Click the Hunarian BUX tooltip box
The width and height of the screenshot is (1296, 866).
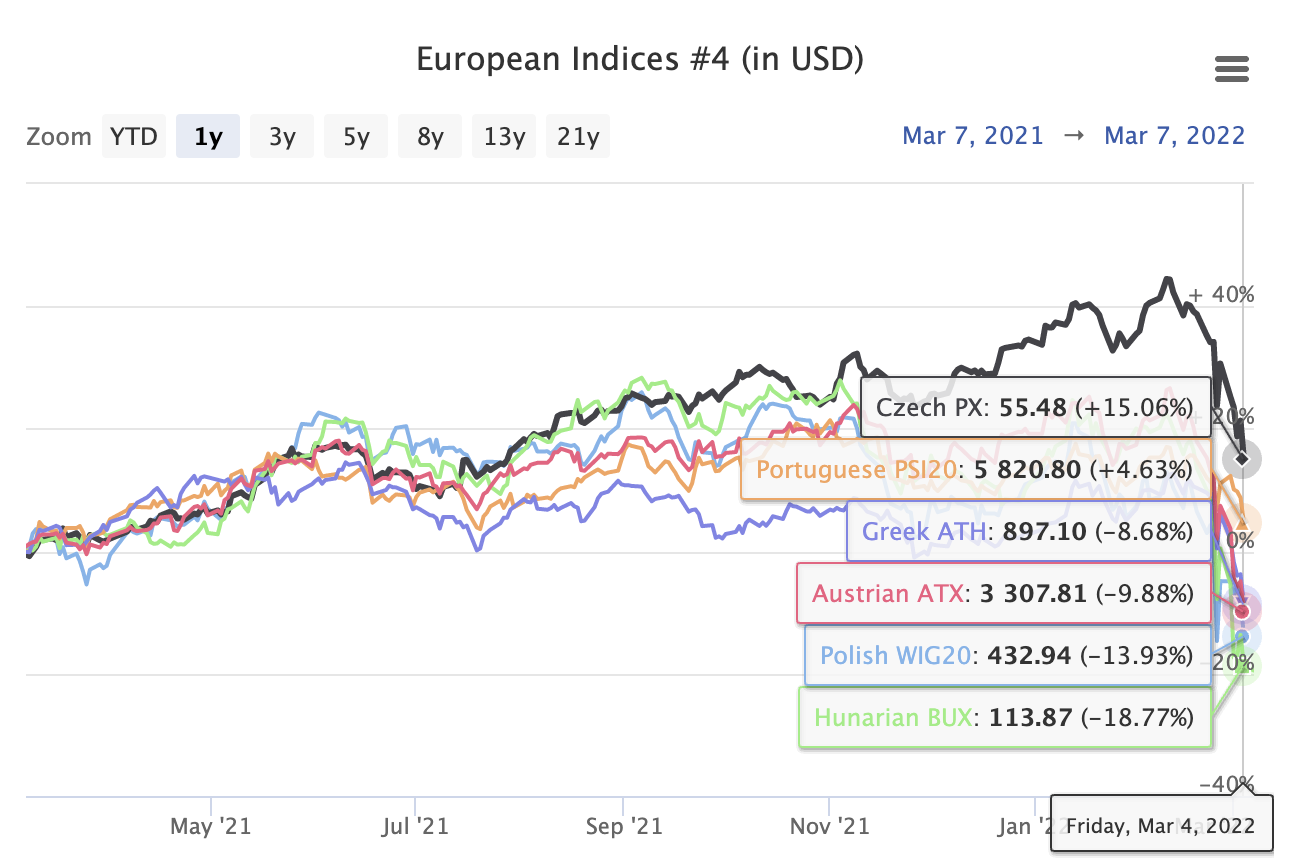pyautogui.click(x=1004, y=717)
